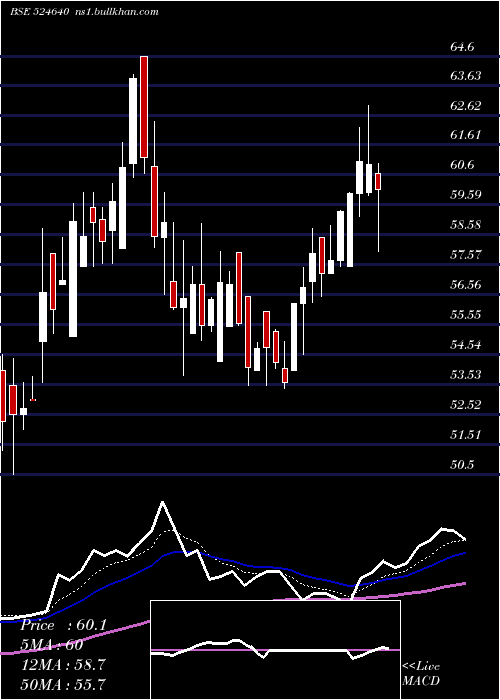
Task: Click the Price : 60.1 readout
Action: point(64,625)
